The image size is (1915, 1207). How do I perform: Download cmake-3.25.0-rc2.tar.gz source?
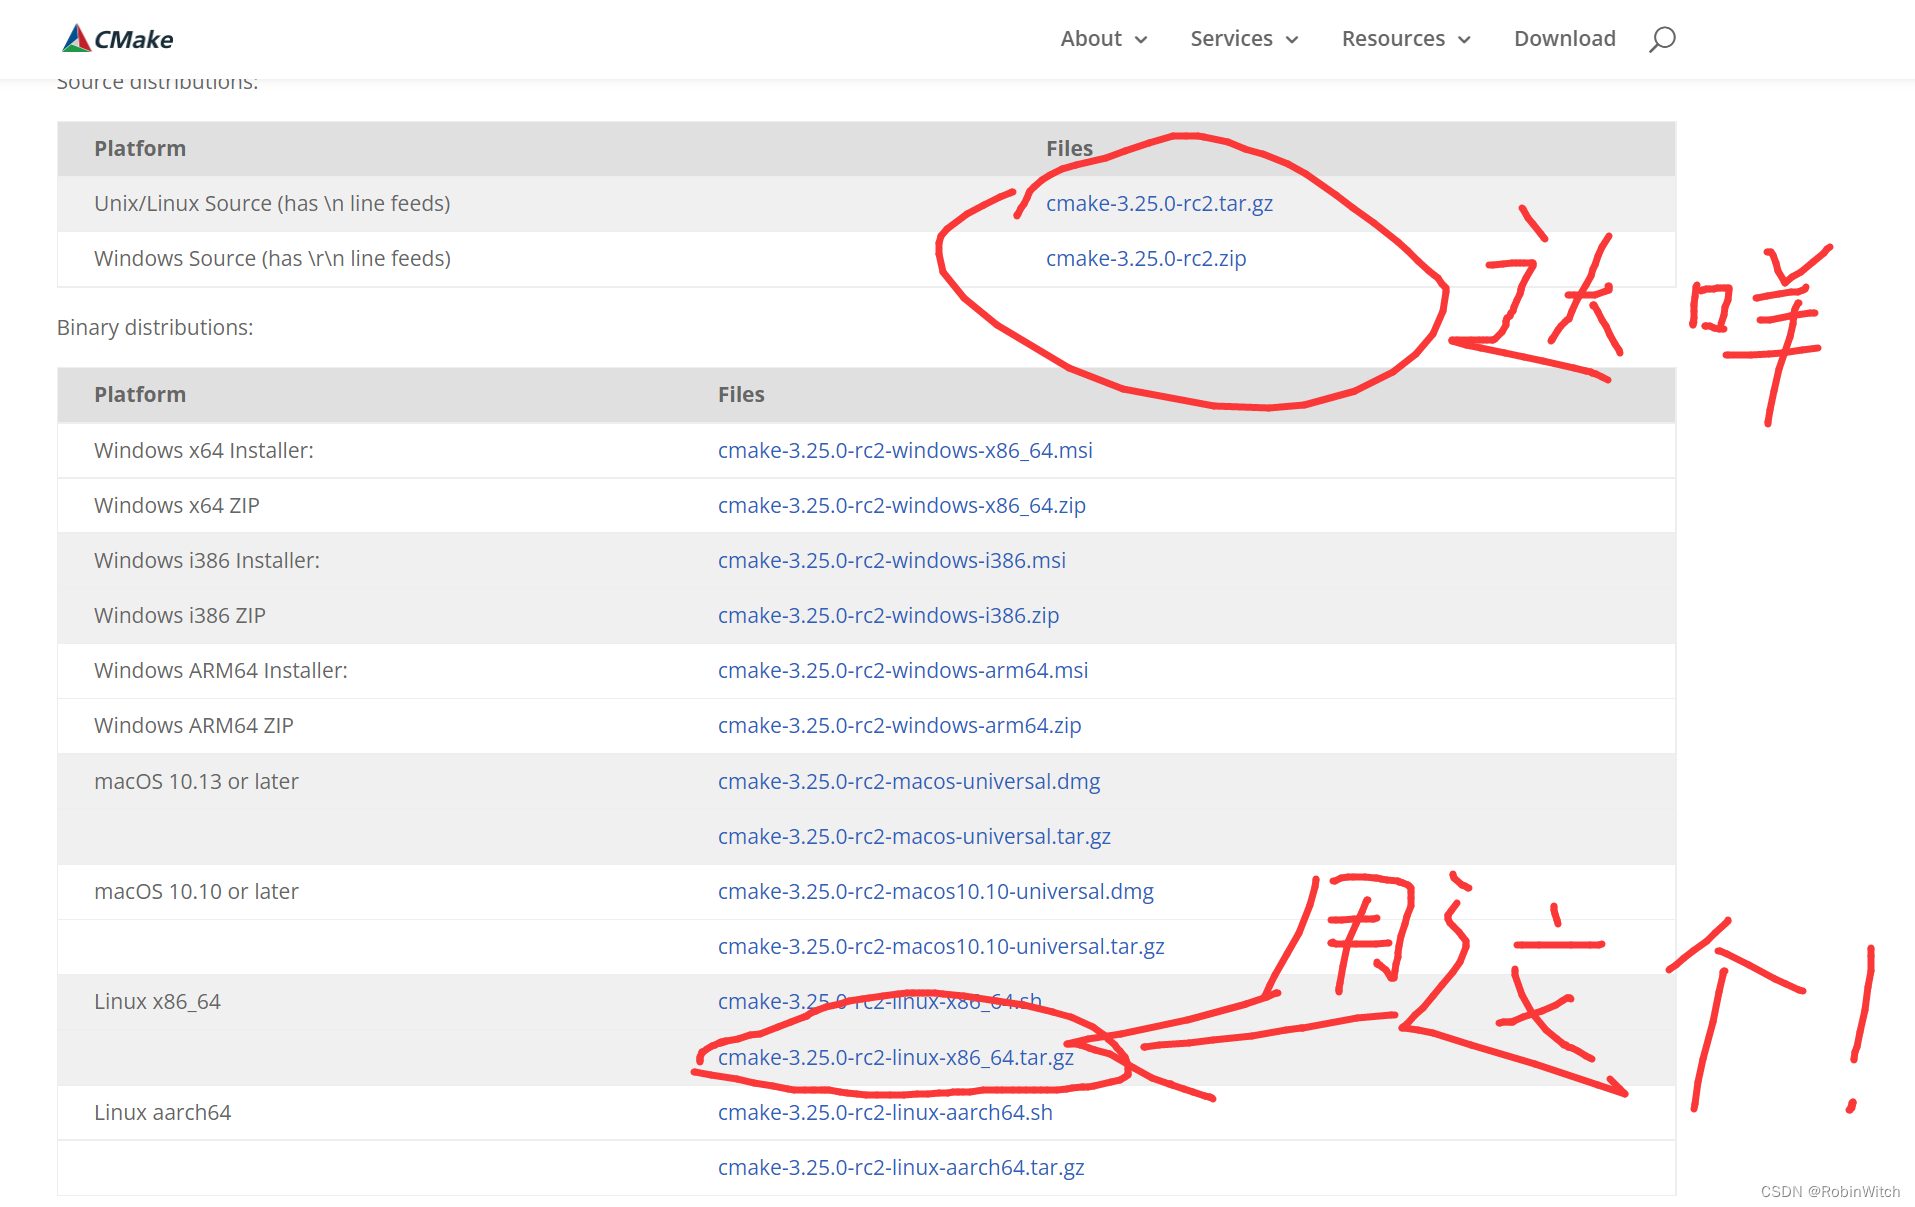pos(1159,204)
